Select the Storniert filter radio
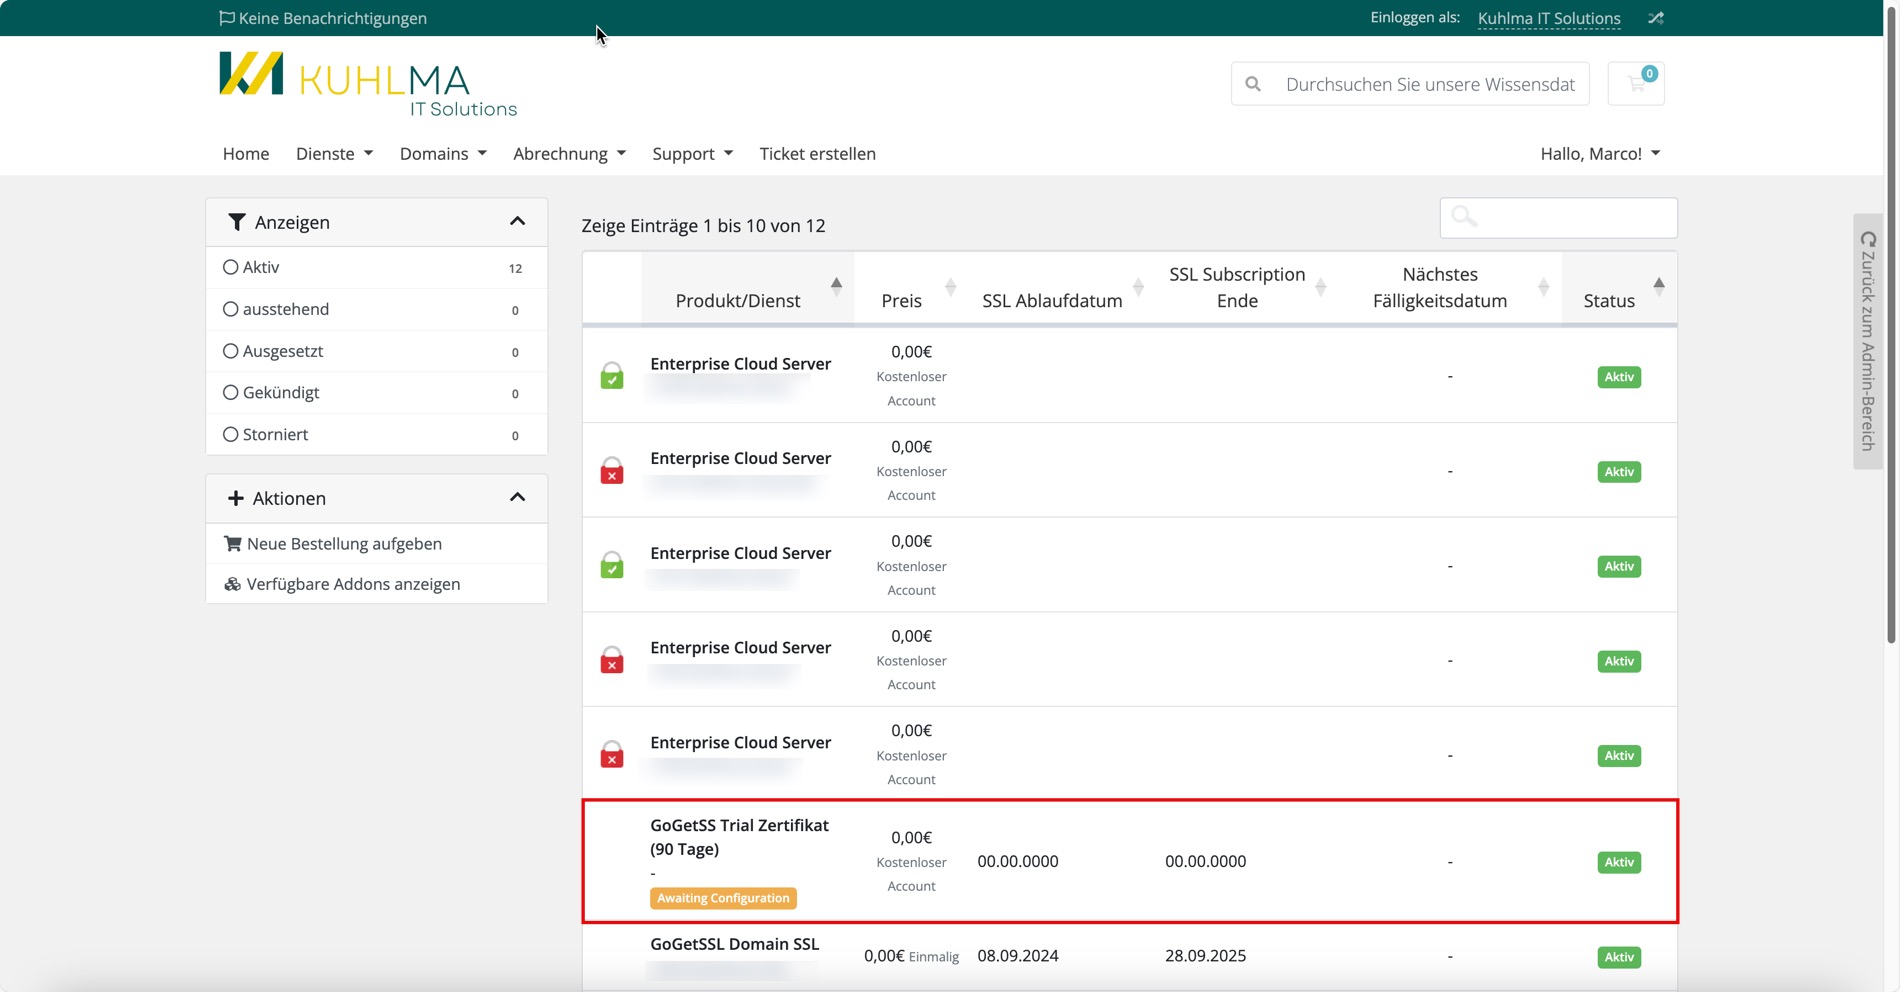This screenshot has width=1900, height=992. pos(231,434)
